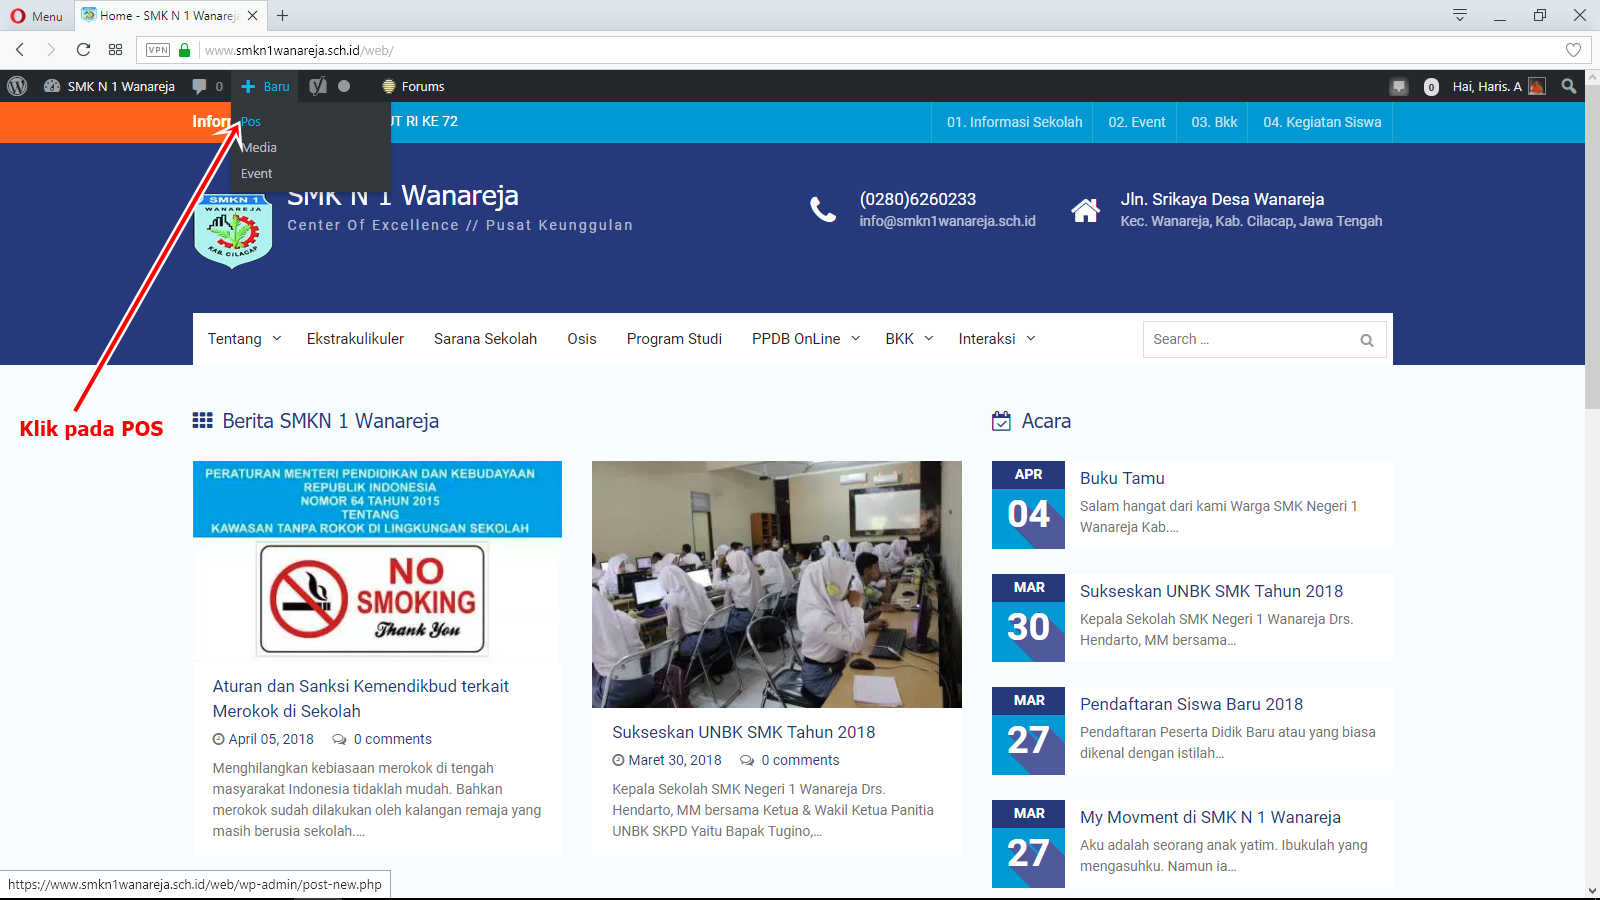Open Osis menu item
This screenshot has height=900, width=1600.
581,339
